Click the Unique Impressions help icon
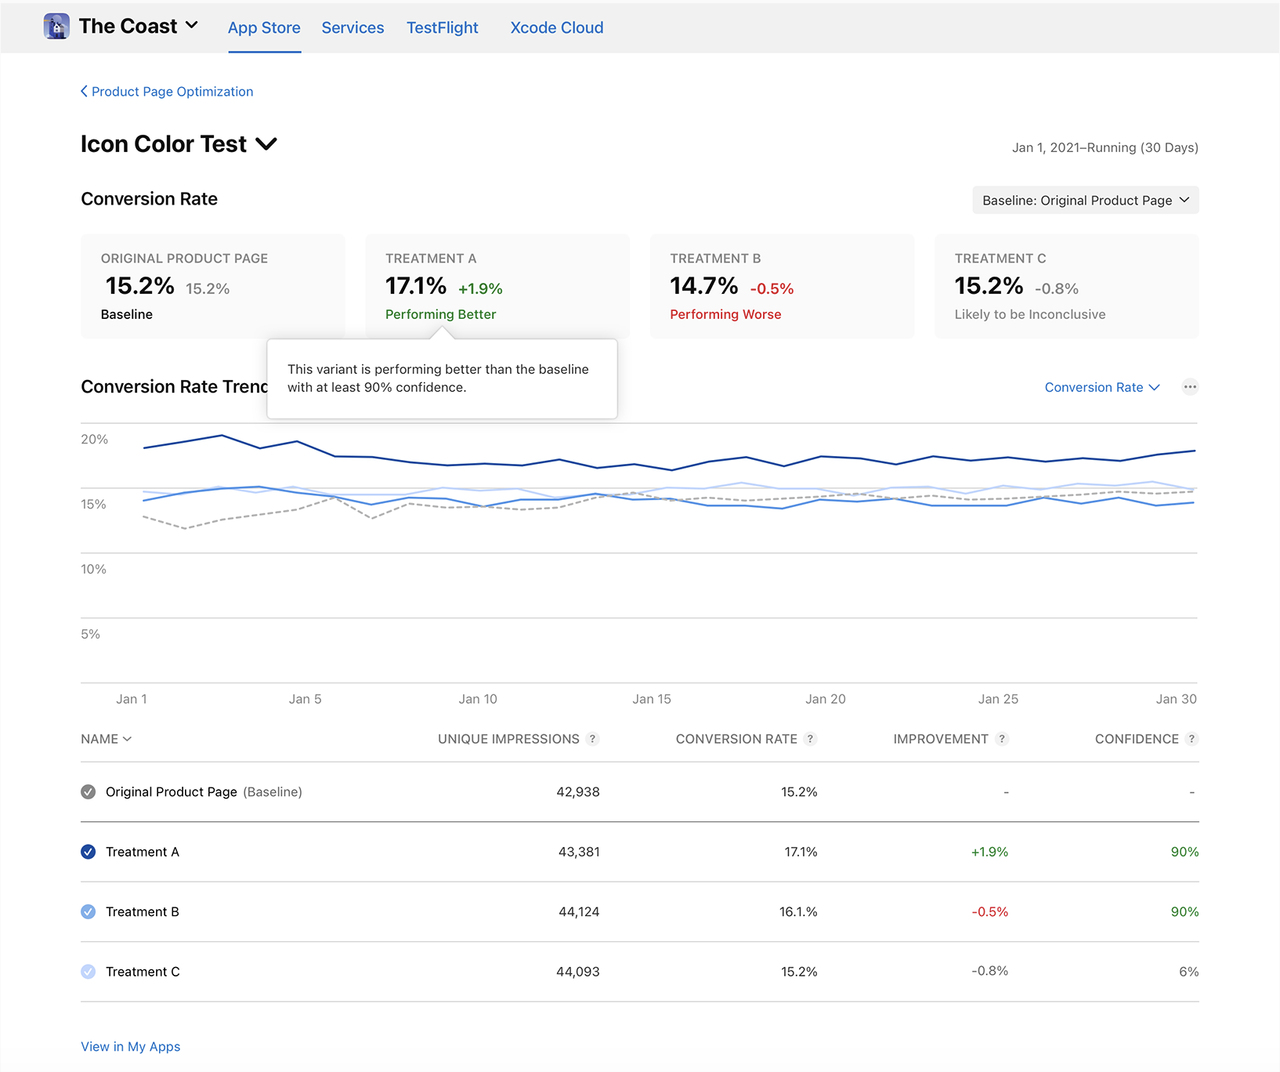 click(592, 739)
